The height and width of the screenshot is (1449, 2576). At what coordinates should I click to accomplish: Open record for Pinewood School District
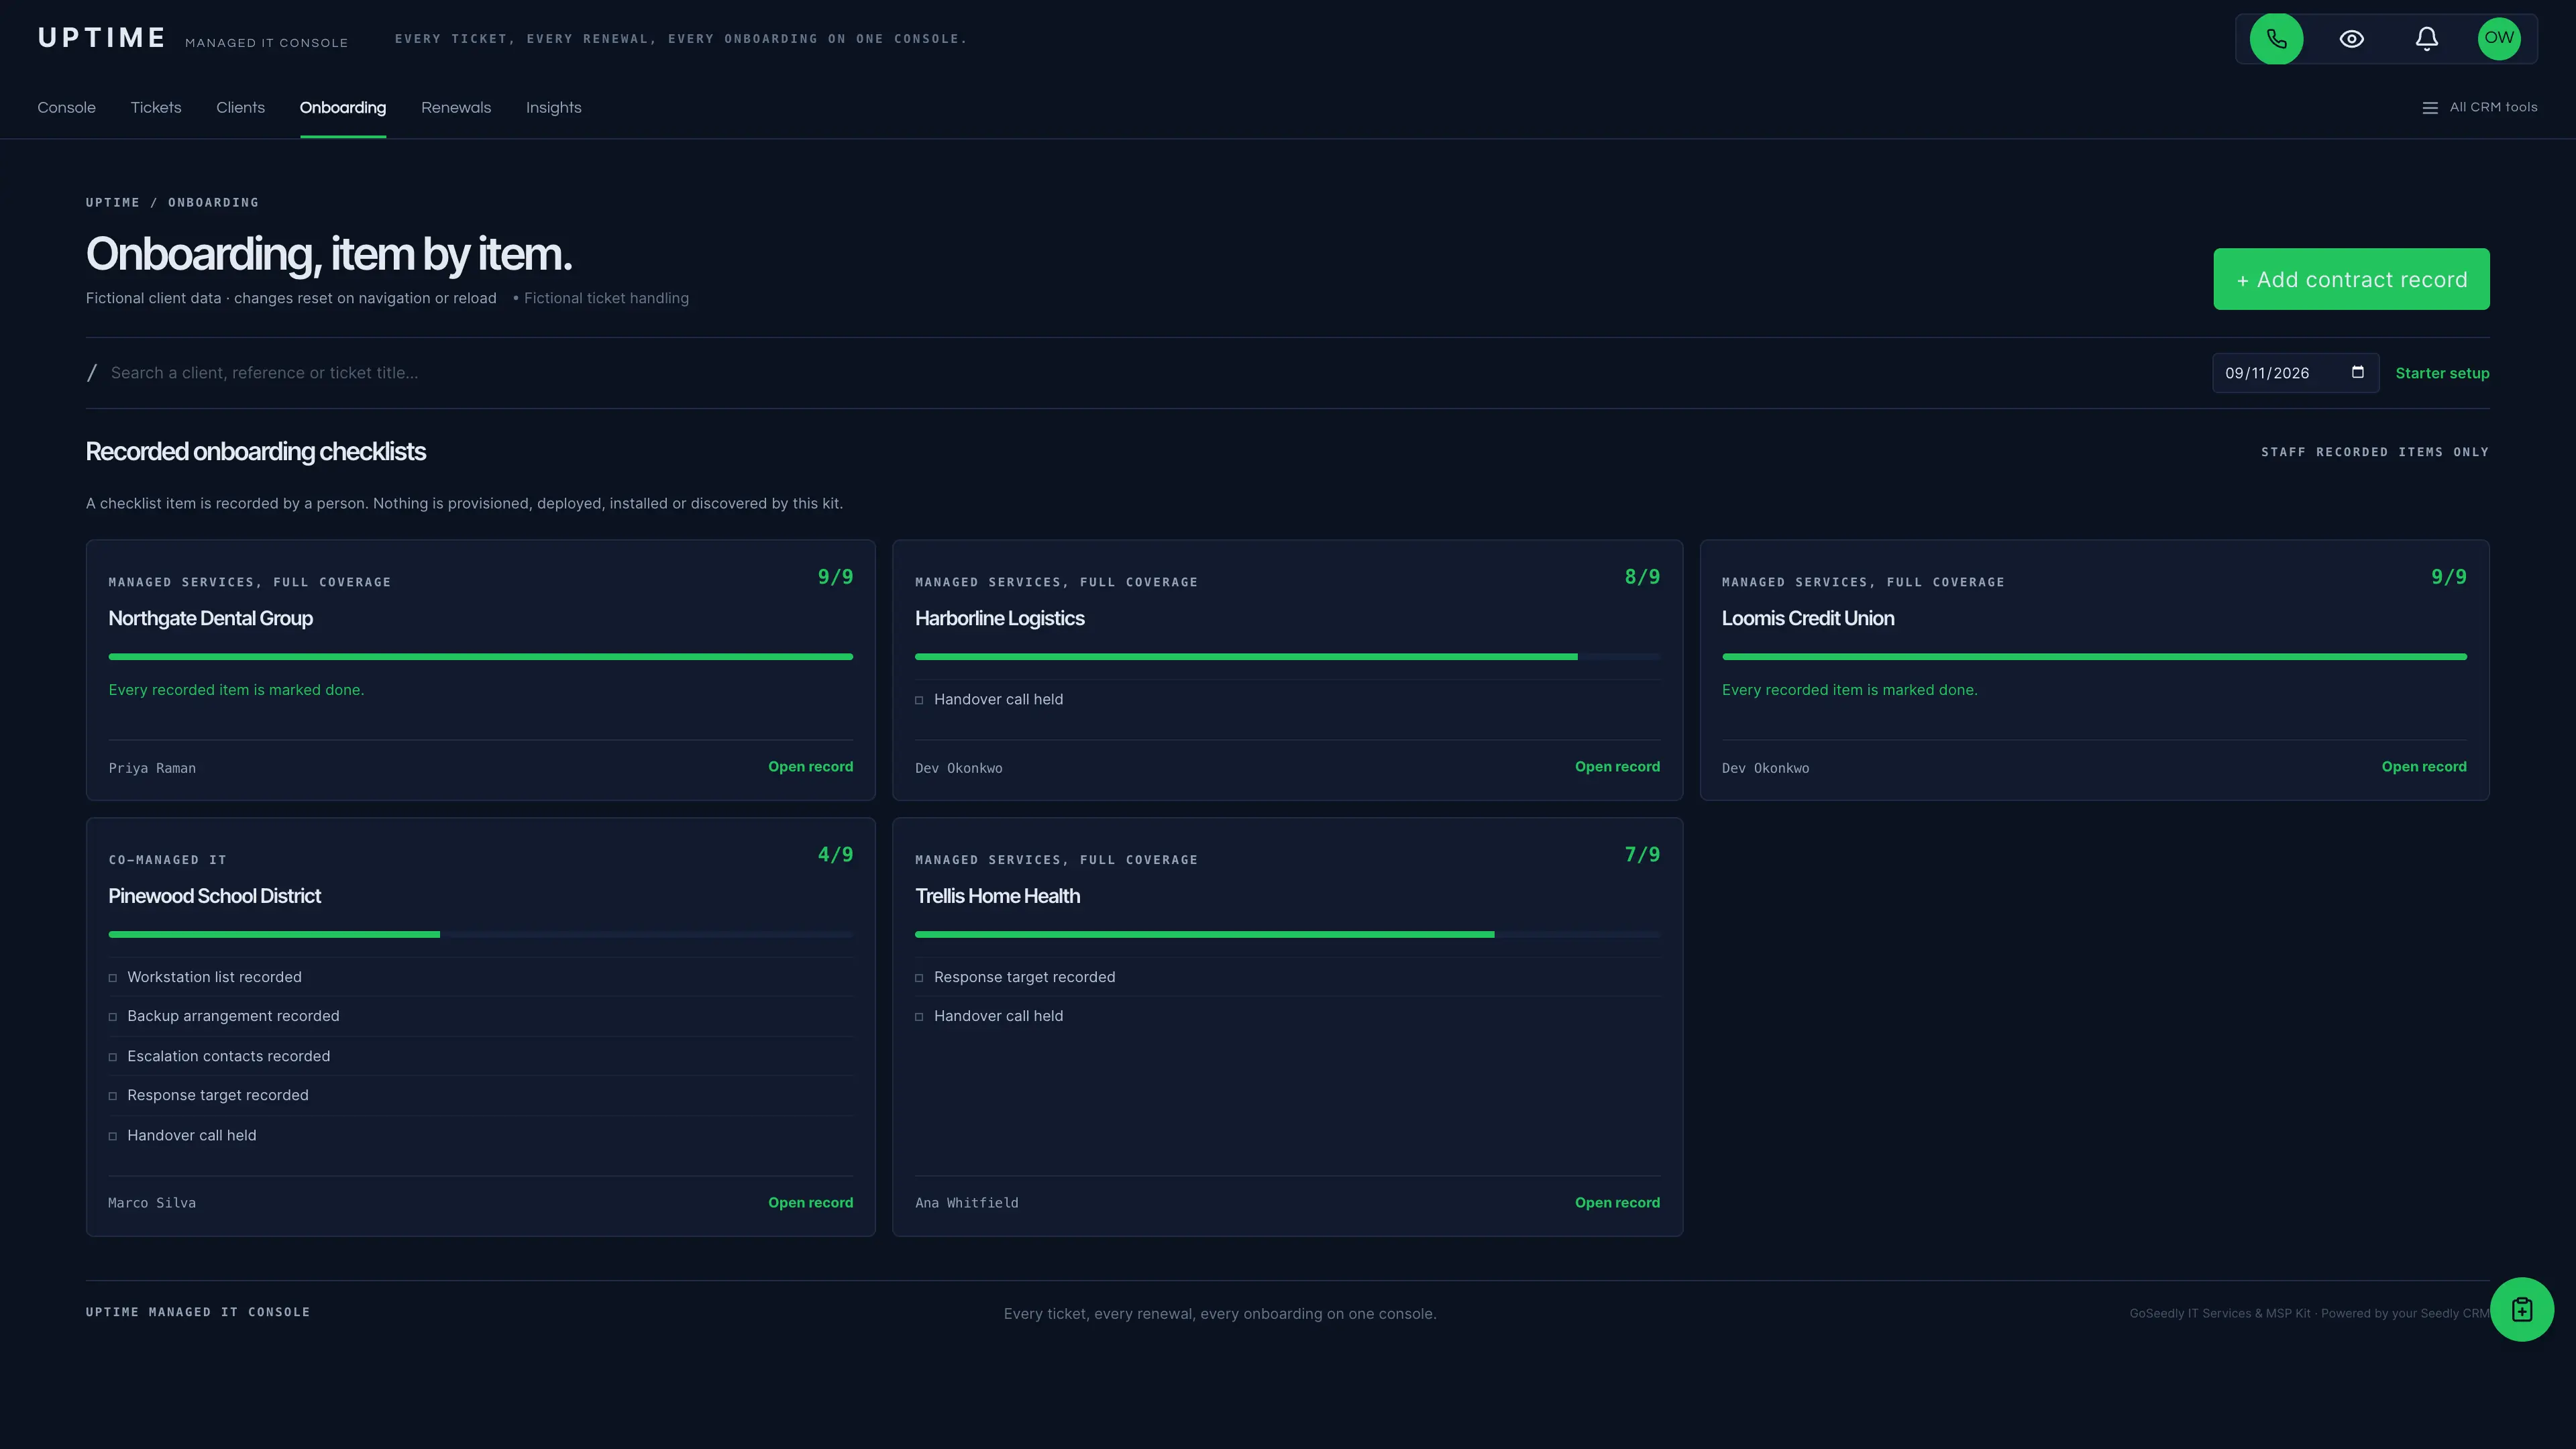coord(810,1203)
